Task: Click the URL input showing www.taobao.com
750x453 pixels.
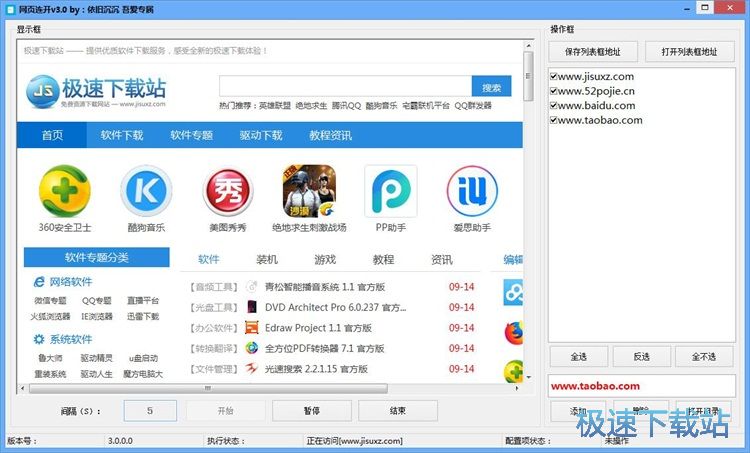Action: 642,386
